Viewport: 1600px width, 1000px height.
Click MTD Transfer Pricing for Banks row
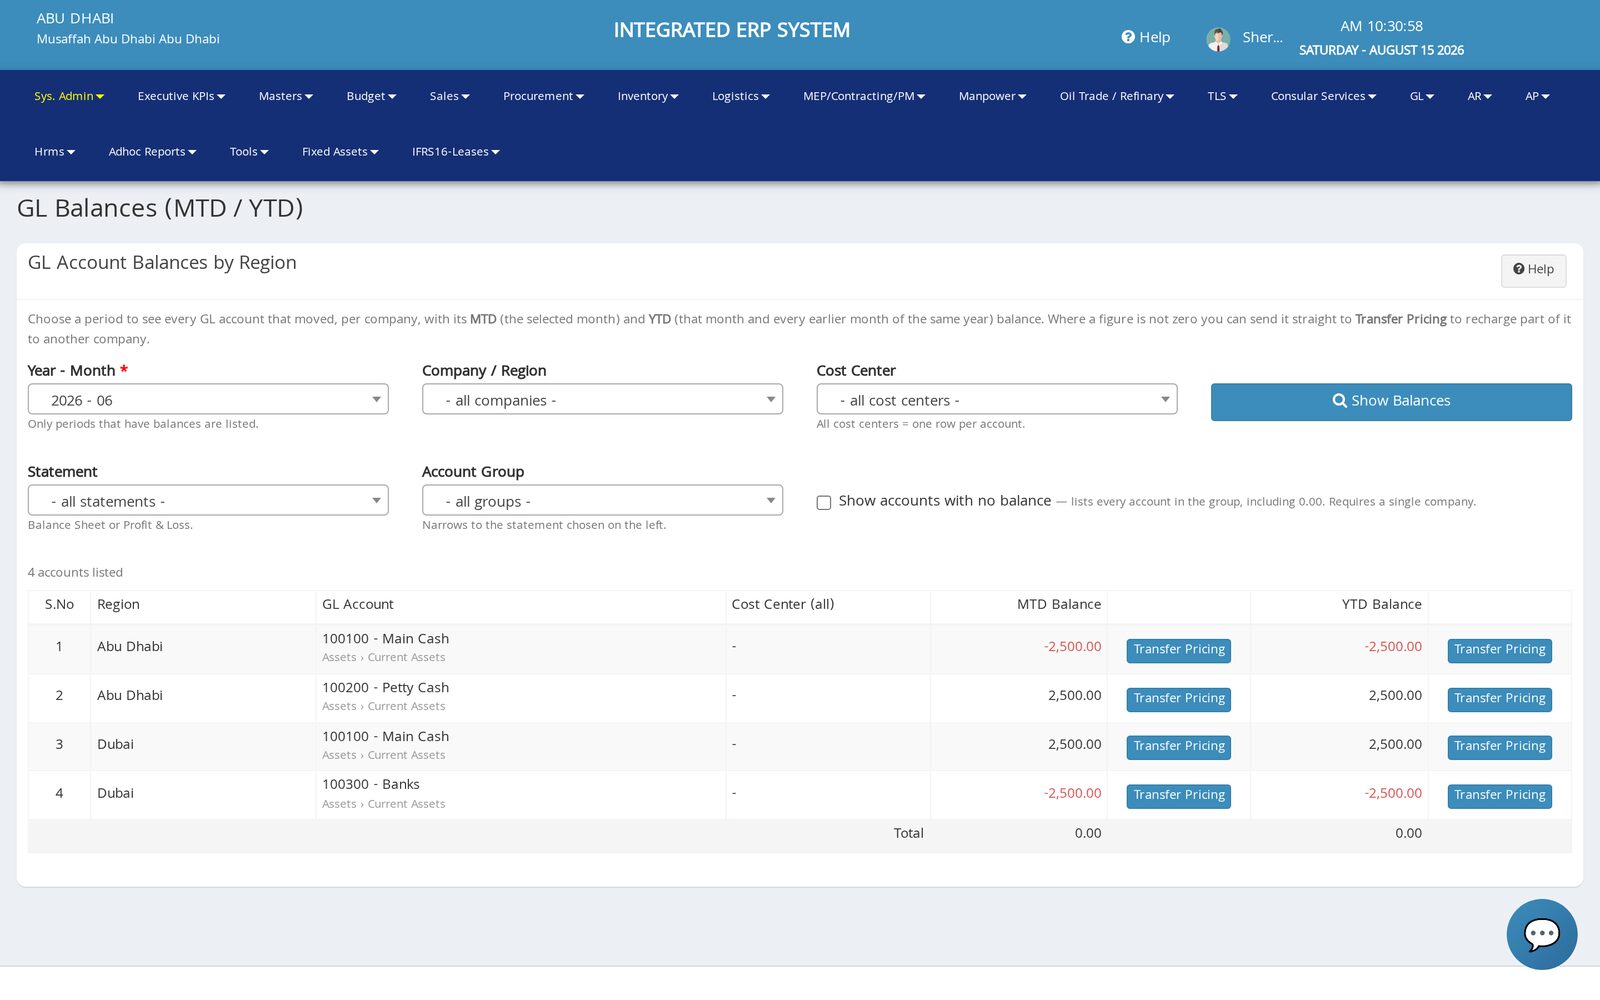point(1179,796)
